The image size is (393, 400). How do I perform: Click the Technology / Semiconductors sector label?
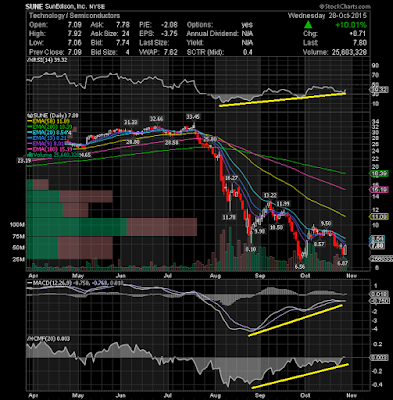pyautogui.click(x=74, y=16)
